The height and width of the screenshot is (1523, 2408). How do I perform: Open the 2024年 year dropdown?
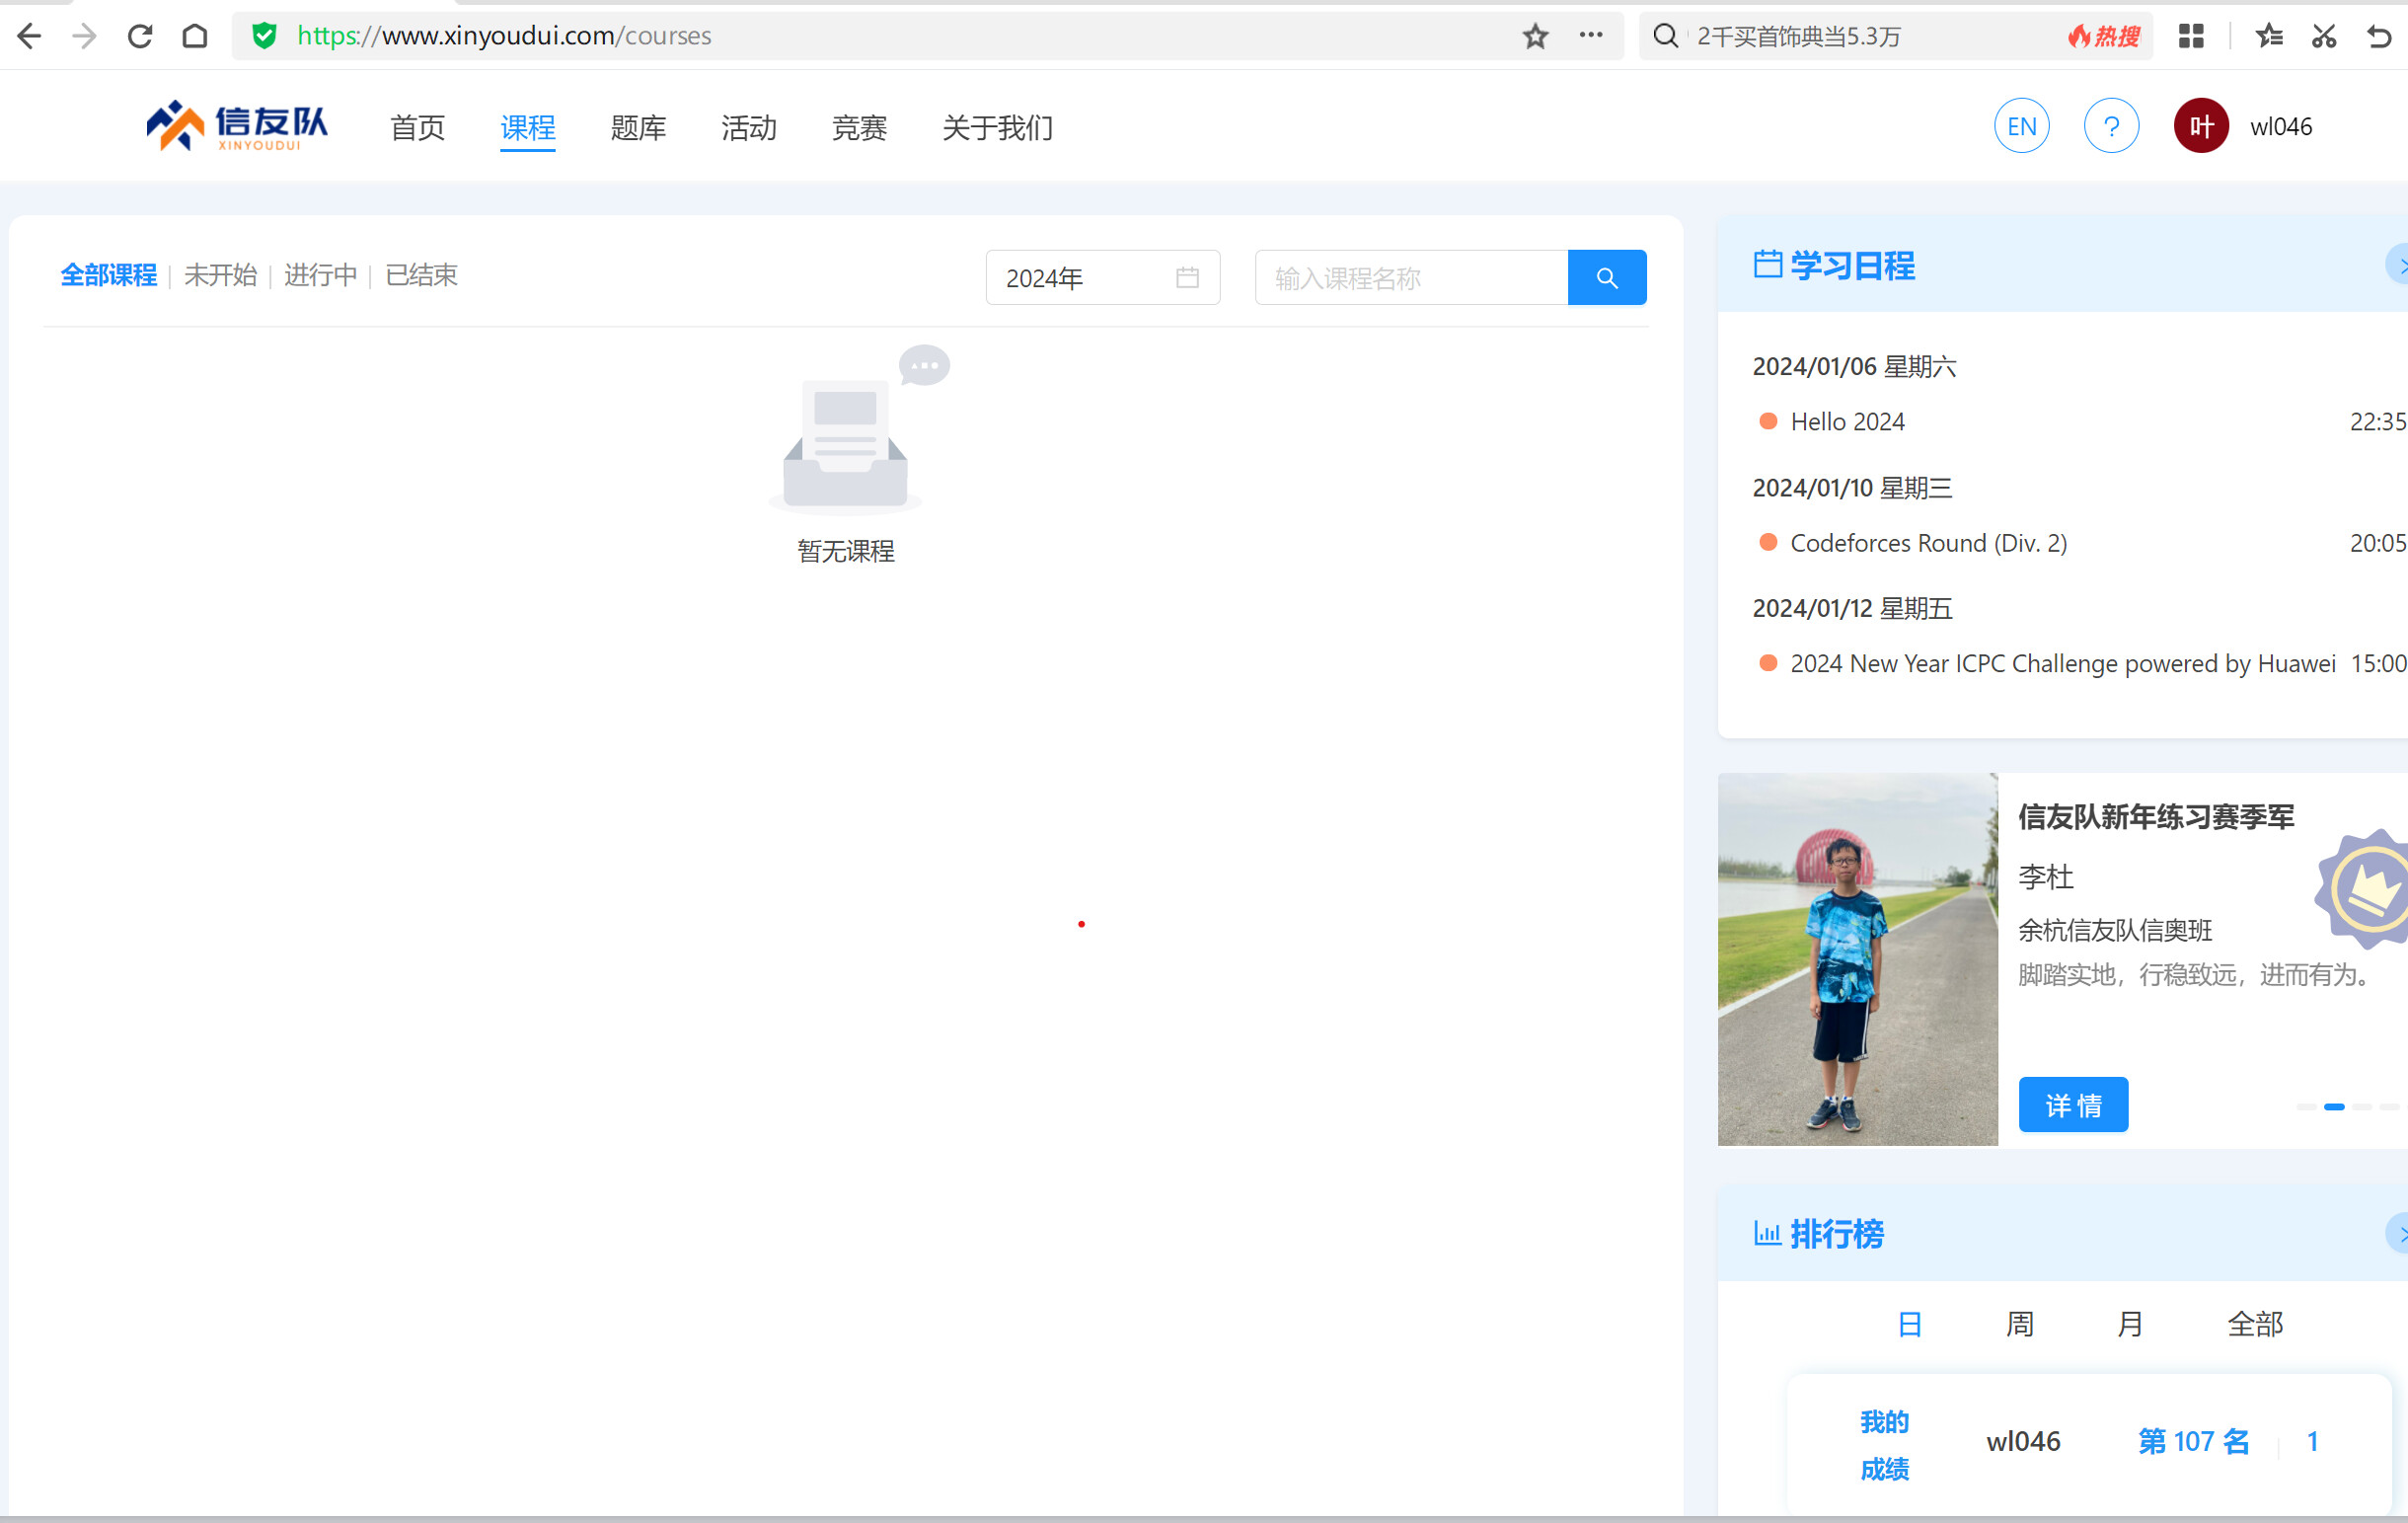tap(1102, 277)
